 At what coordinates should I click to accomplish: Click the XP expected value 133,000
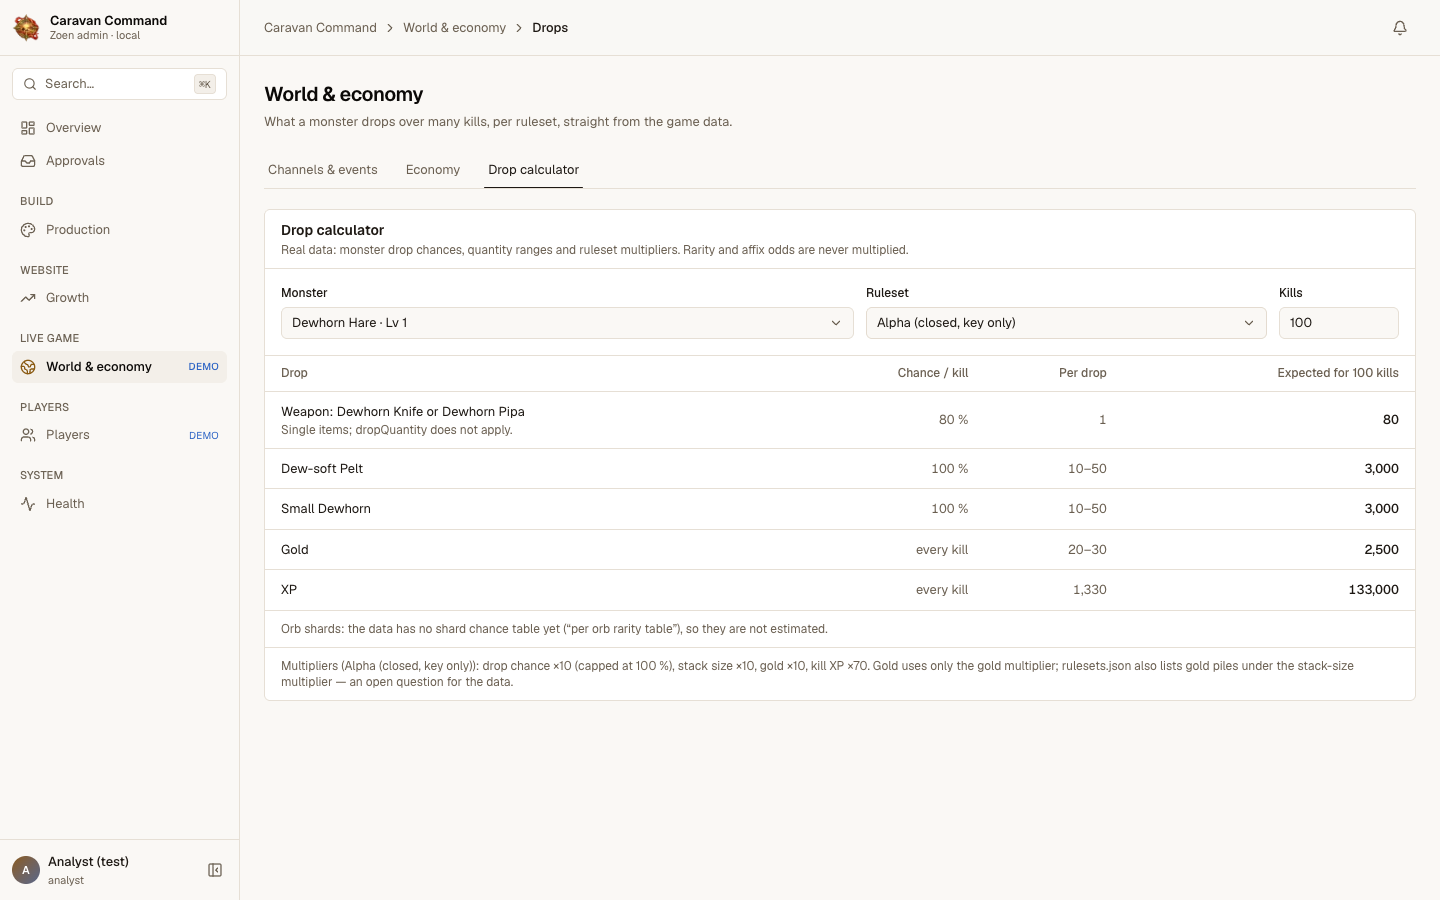coord(1373,590)
